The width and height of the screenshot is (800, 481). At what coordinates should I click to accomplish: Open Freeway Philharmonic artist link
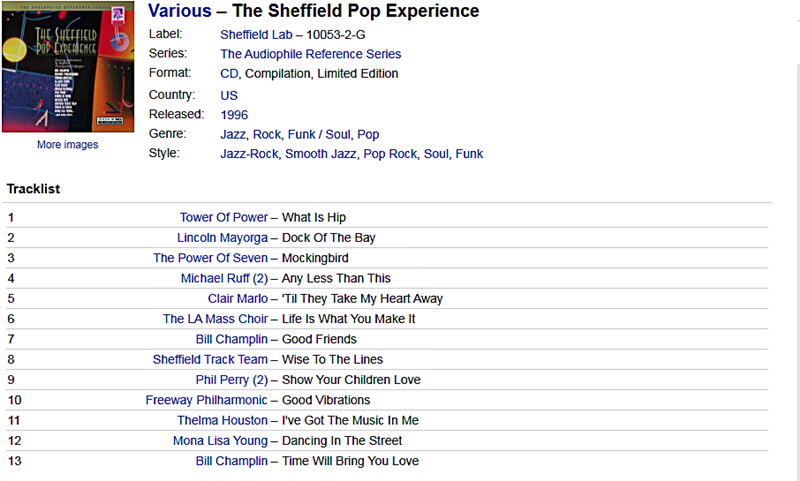pos(206,400)
